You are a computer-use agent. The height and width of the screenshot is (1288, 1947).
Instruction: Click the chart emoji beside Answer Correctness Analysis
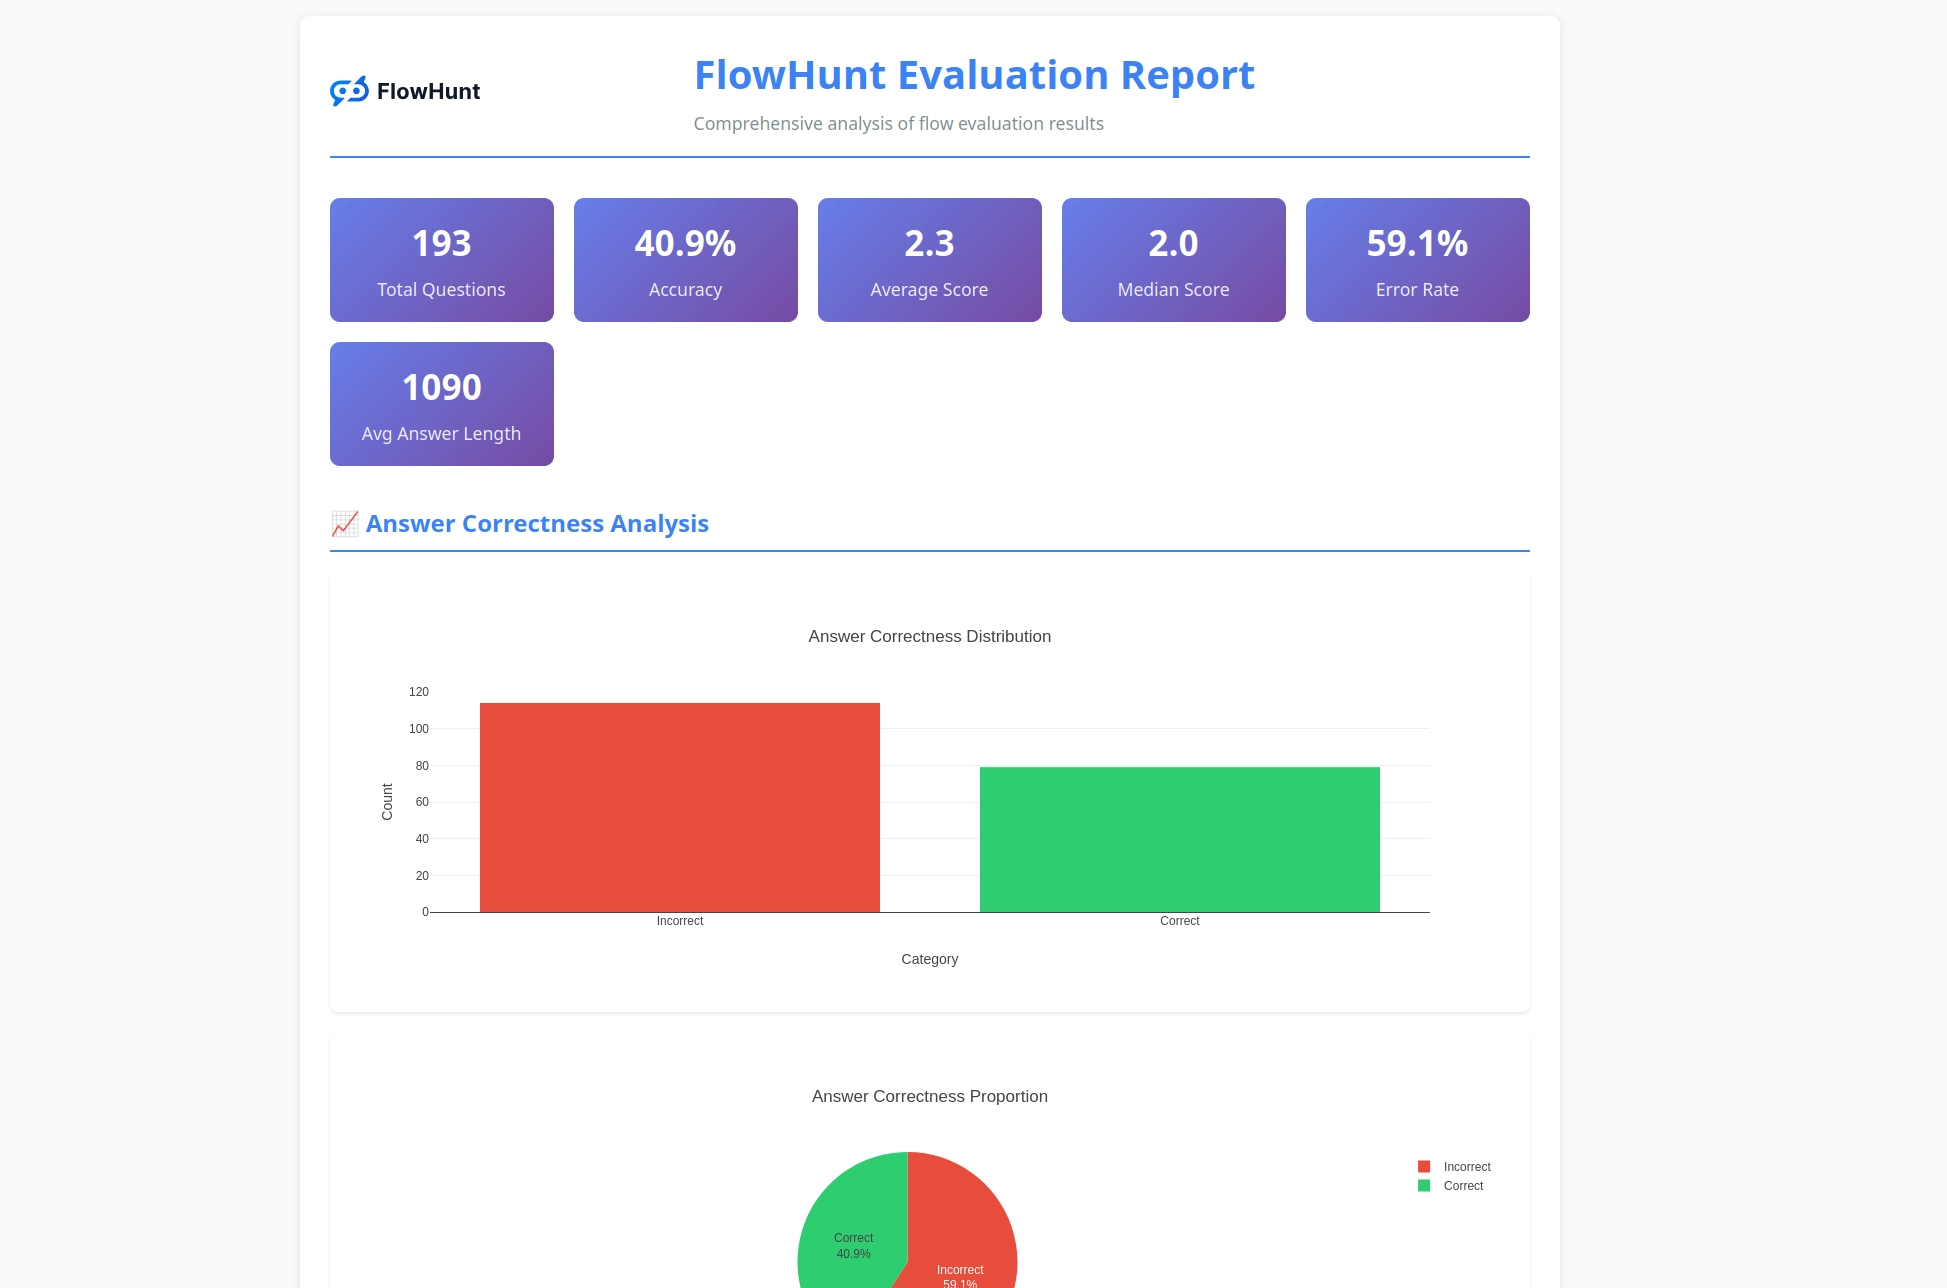point(345,524)
